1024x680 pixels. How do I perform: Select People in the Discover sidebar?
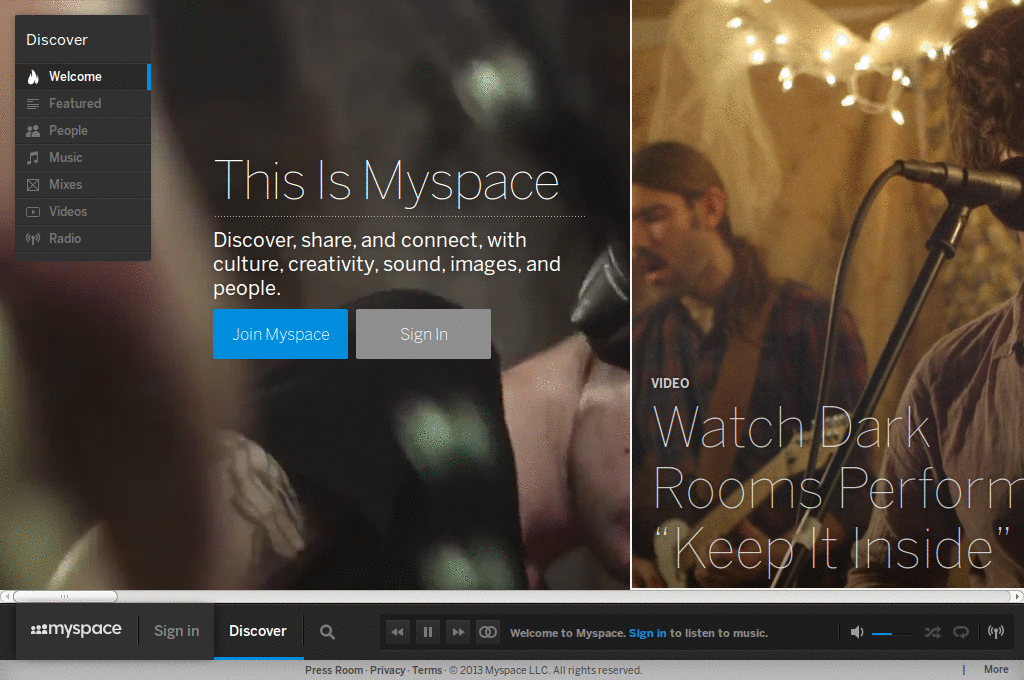(x=83, y=131)
